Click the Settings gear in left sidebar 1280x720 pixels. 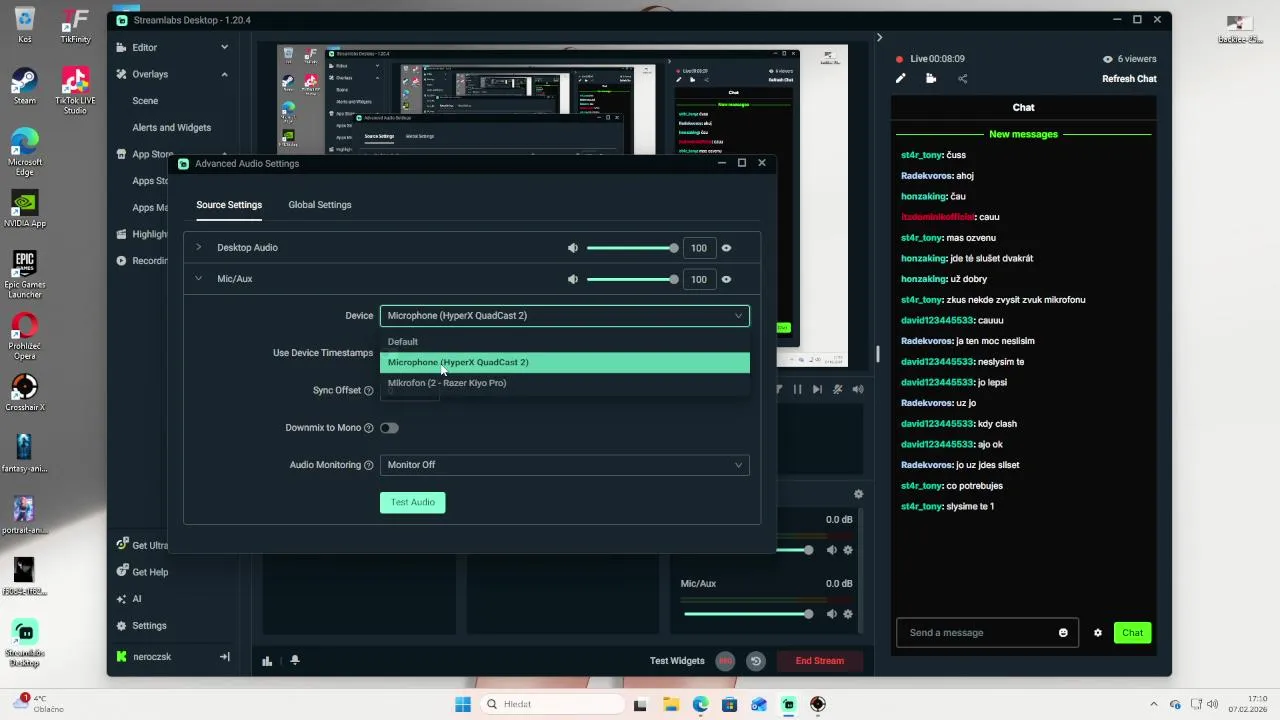click(x=121, y=626)
